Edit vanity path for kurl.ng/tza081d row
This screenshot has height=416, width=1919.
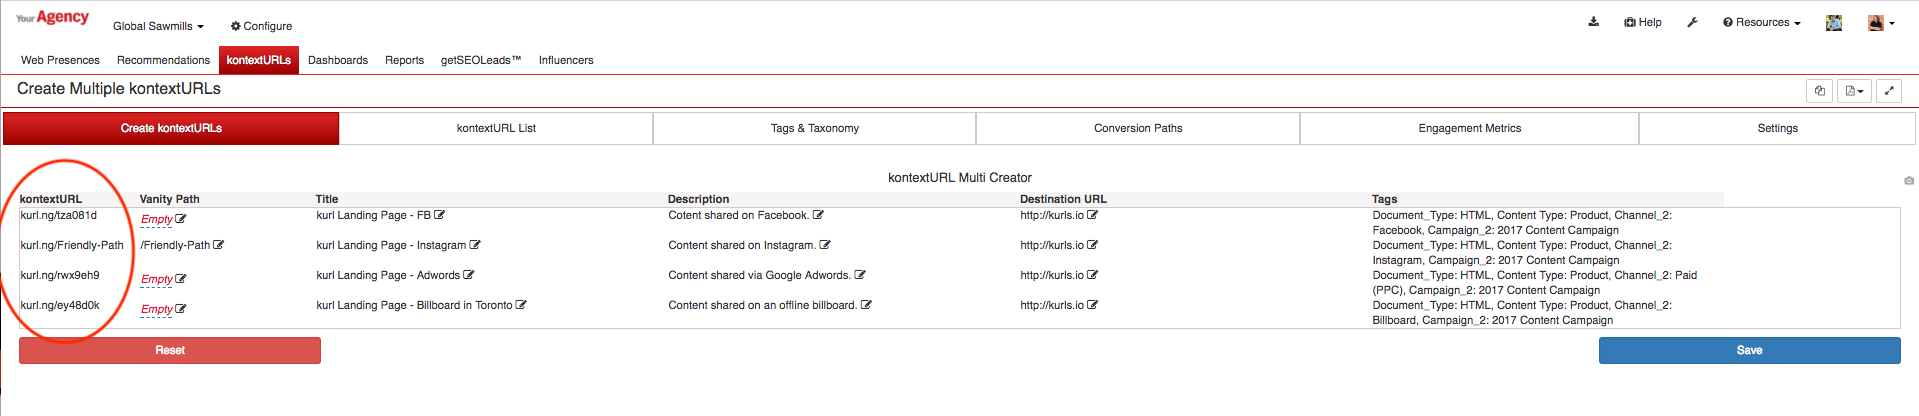click(181, 219)
